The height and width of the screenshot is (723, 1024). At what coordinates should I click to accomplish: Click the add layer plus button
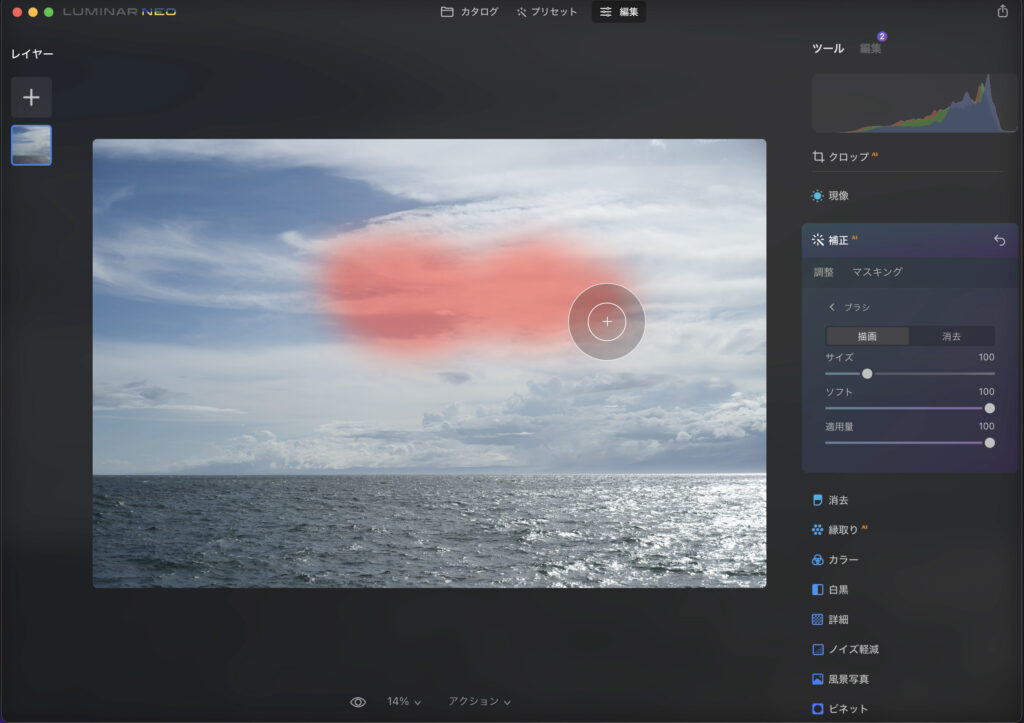(31, 97)
